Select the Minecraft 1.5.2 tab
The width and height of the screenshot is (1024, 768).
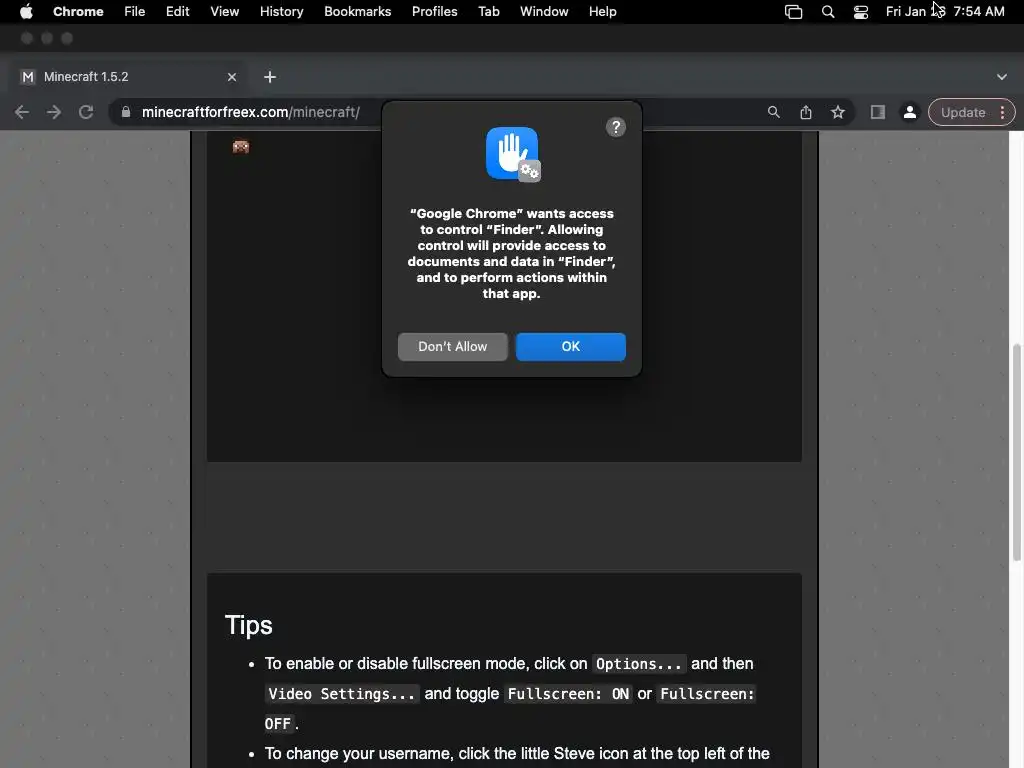click(127, 77)
